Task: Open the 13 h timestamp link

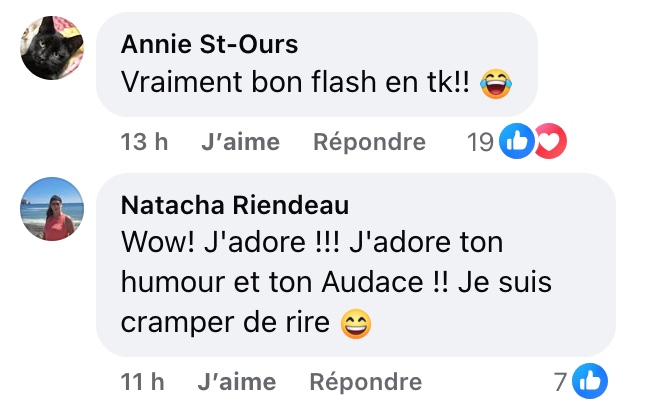Action: point(144,142)
